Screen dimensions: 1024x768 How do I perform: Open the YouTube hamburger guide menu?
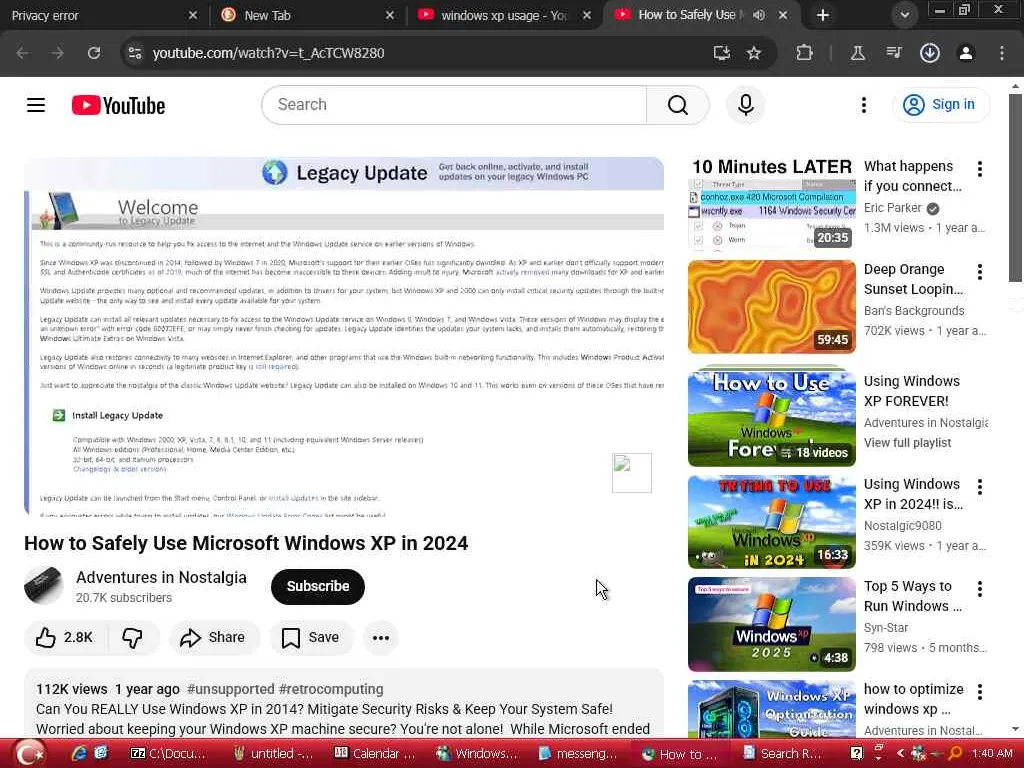36,105
